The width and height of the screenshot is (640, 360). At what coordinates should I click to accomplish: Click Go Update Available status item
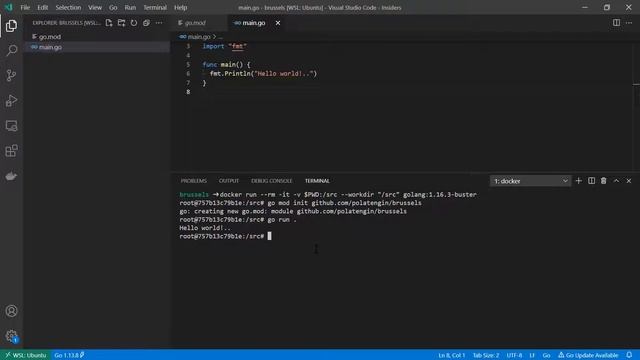(588, 355)
